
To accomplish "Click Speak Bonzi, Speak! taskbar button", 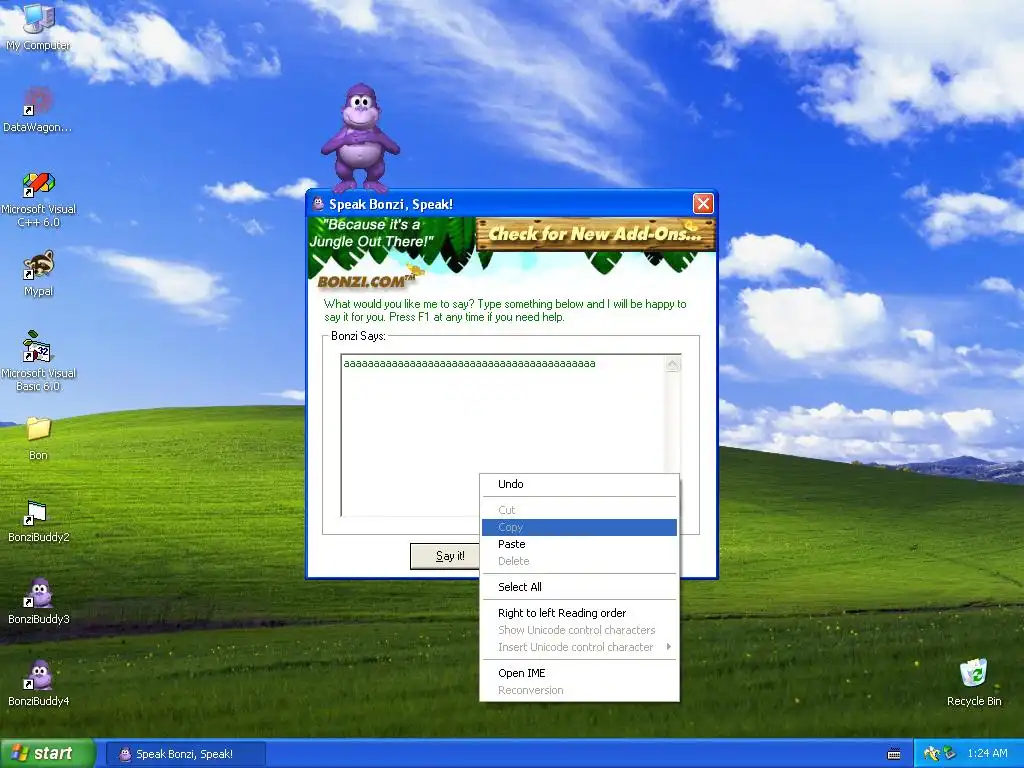I will [185, 754].
